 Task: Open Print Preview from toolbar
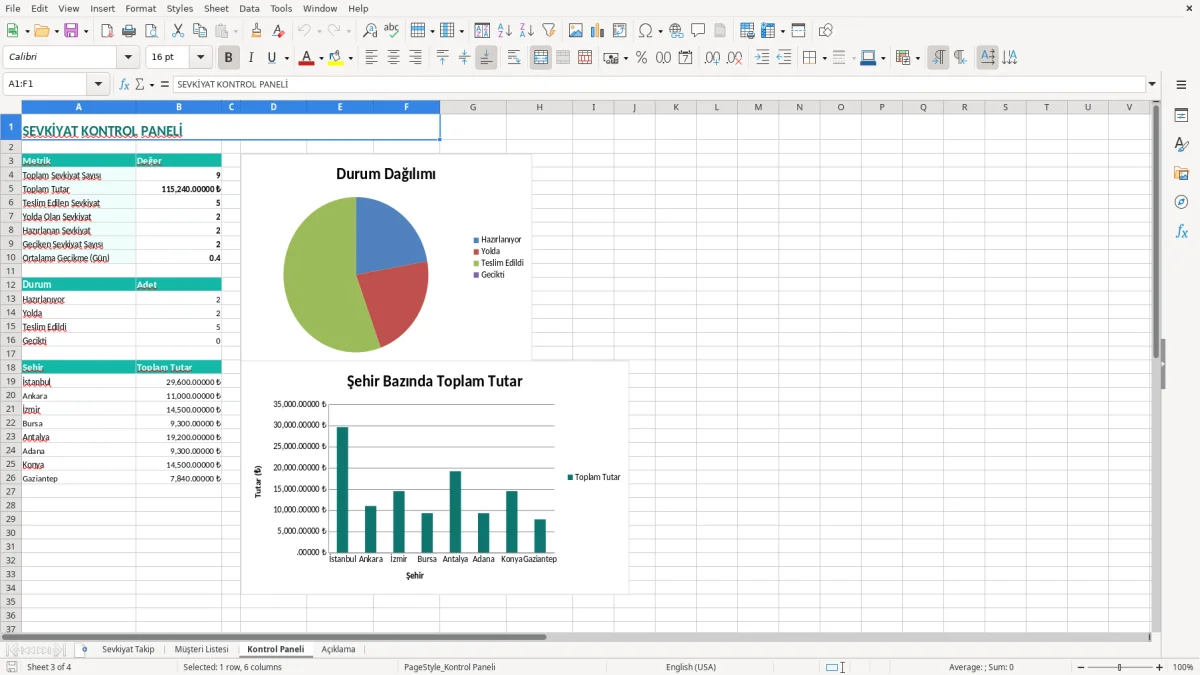tap(151, 31)
